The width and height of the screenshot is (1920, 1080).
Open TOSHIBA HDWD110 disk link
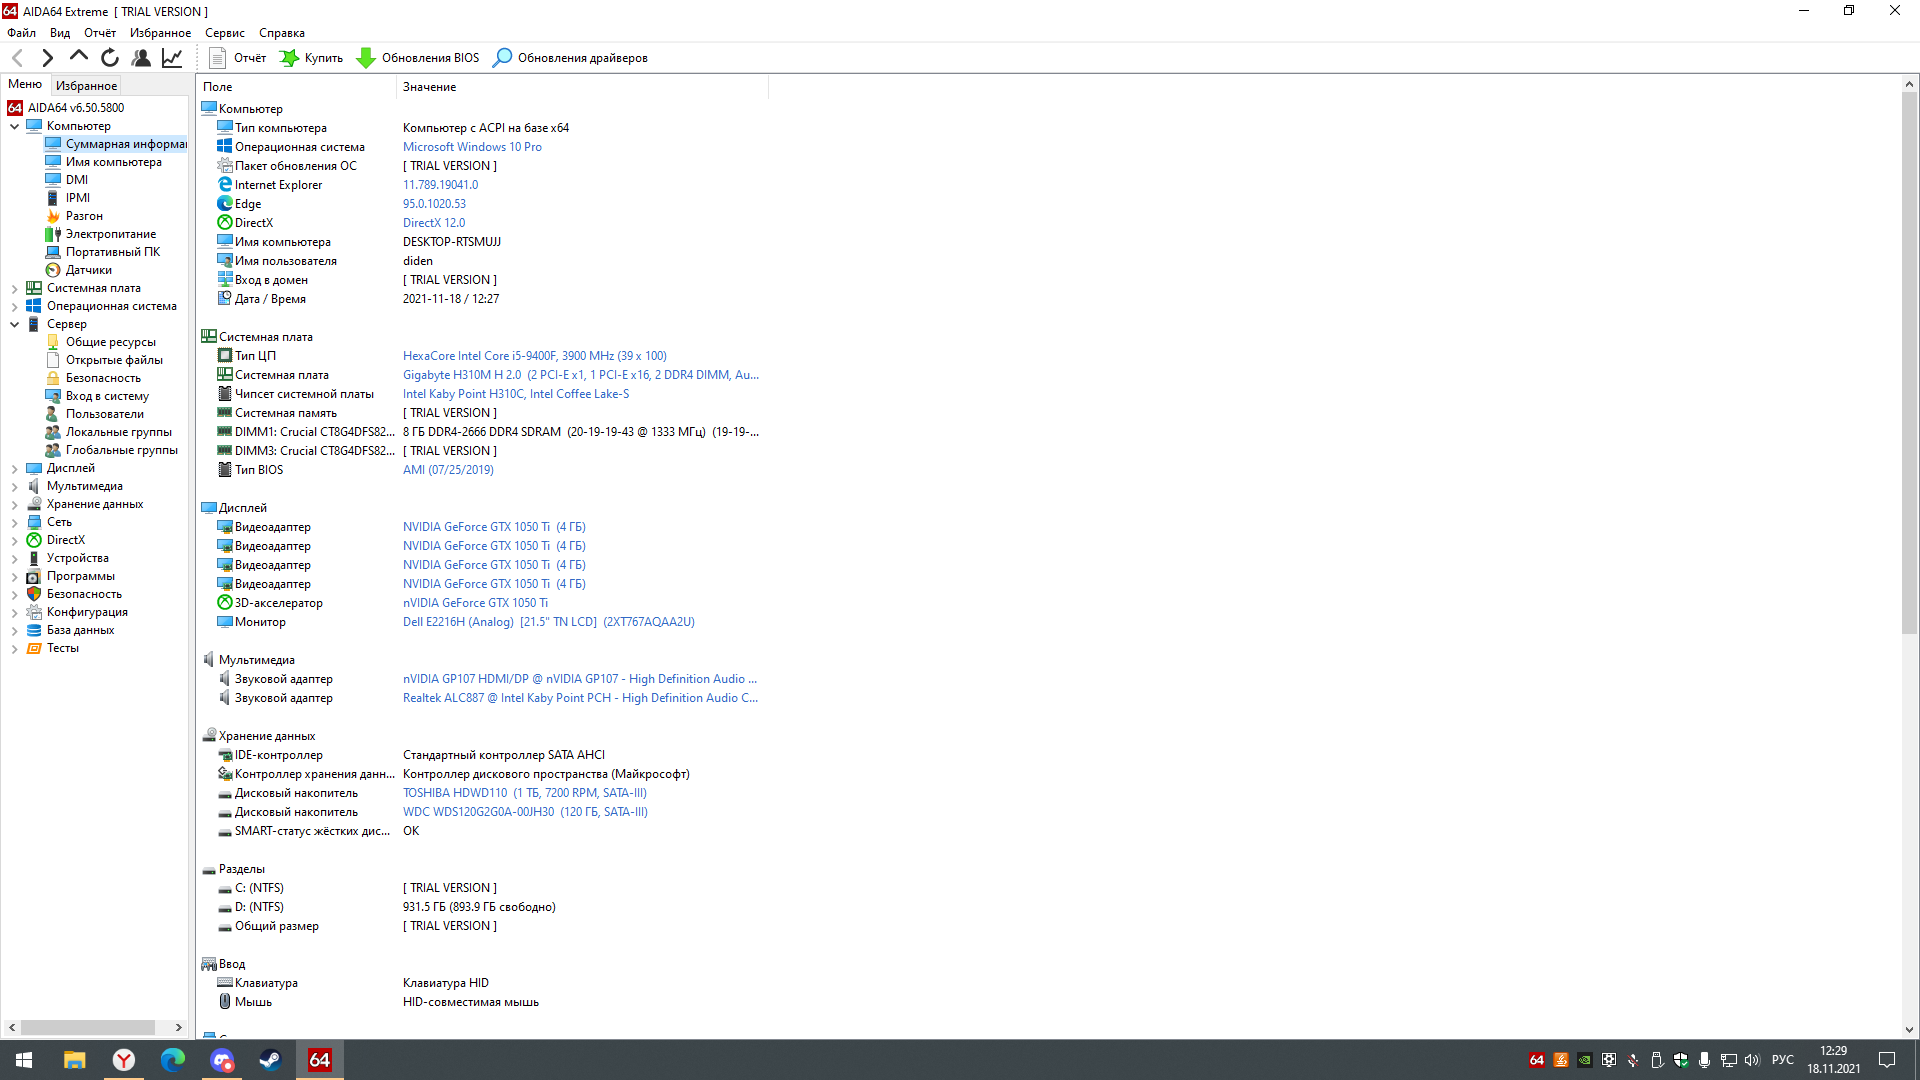point(525,793)
